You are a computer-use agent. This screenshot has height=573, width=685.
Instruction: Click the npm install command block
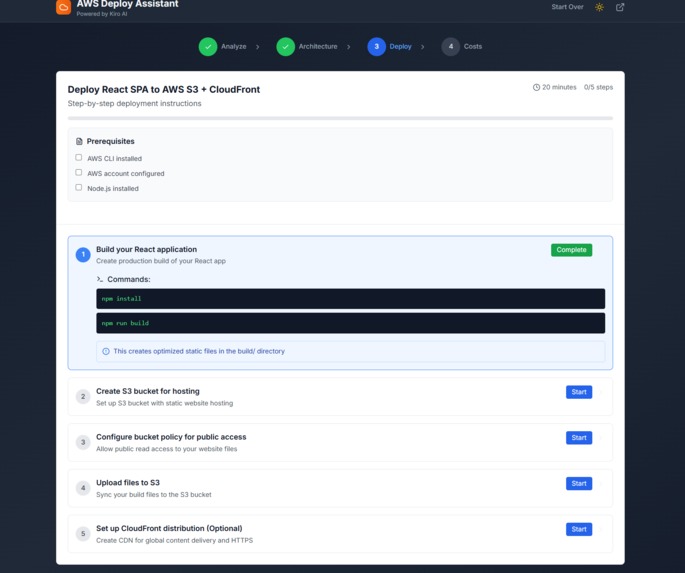[350, 299]
